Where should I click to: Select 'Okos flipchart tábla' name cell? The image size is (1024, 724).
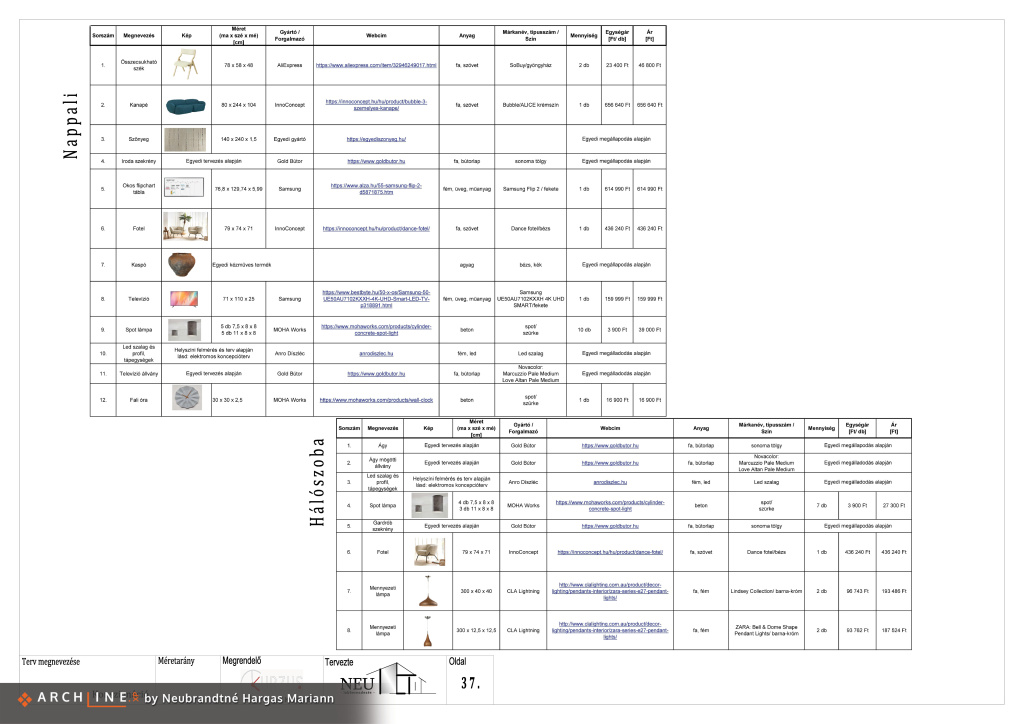(x=139, y=189)
